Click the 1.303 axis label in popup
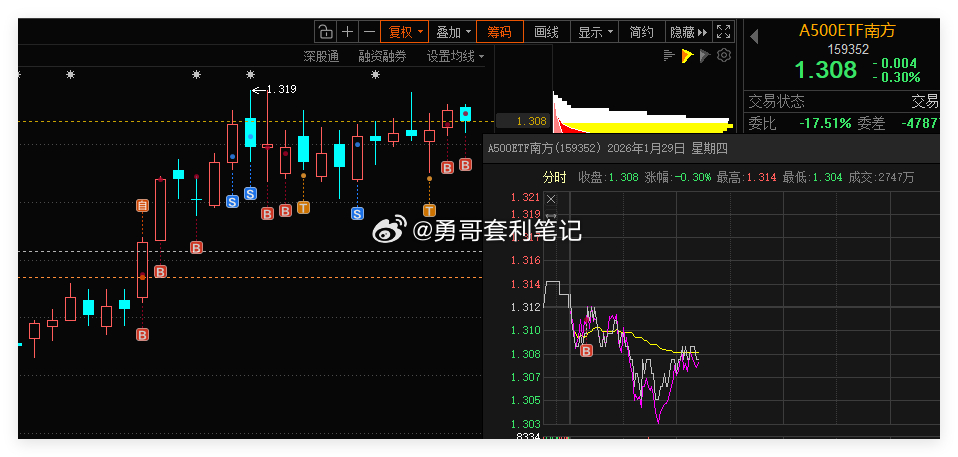958x457 pixels. (525, 424)
